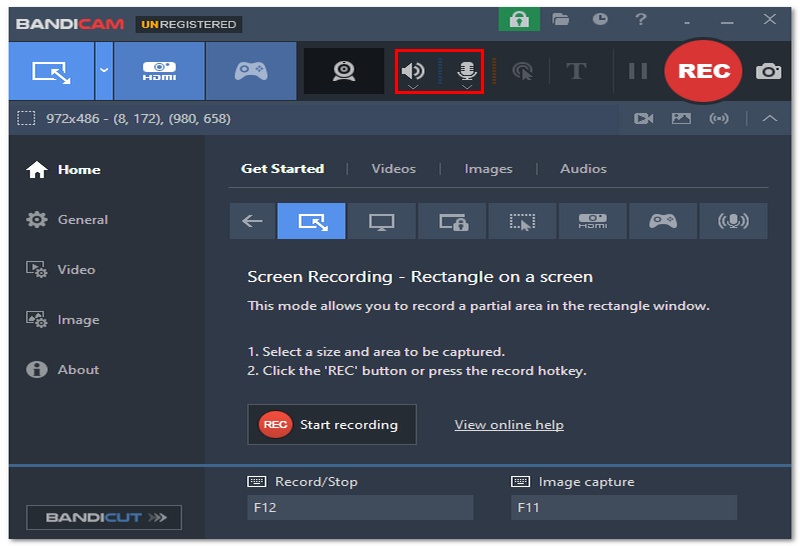Click the big red REC button
The image size is (800, 546).
704,71
